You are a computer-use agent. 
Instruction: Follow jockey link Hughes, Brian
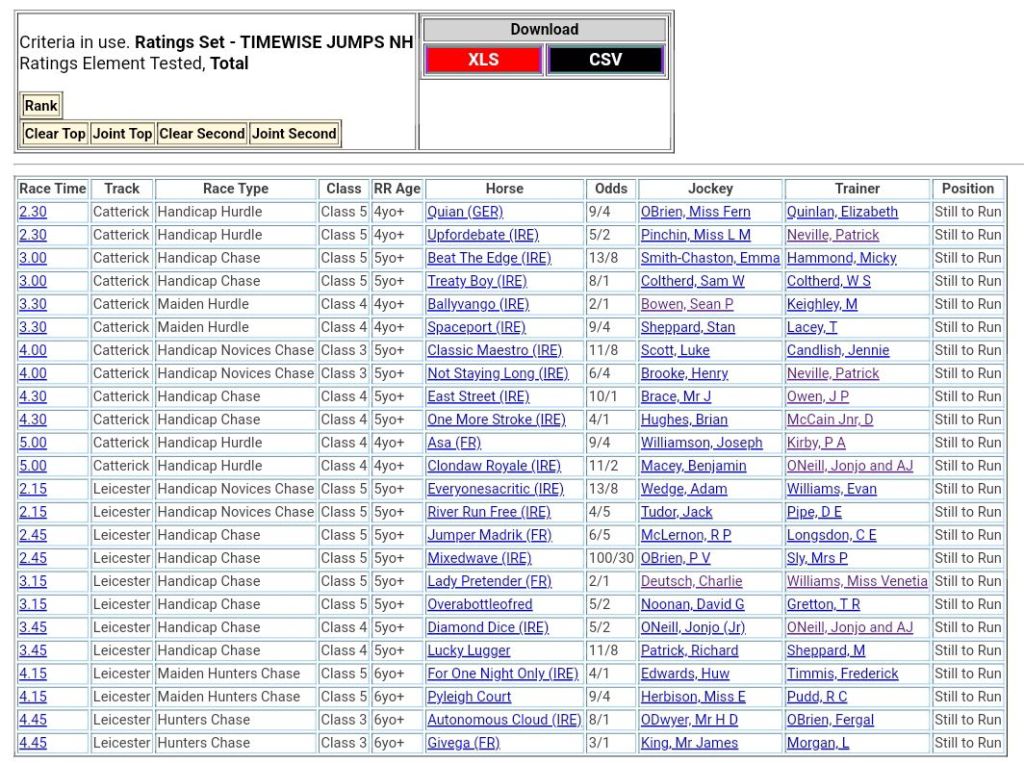click(684, 420)
